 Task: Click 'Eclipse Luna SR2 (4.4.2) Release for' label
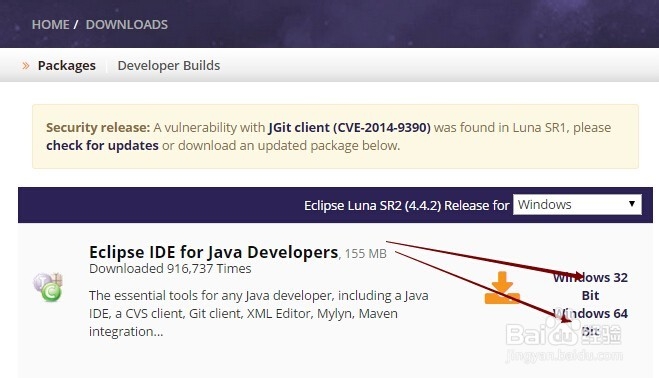pos(406,206)
